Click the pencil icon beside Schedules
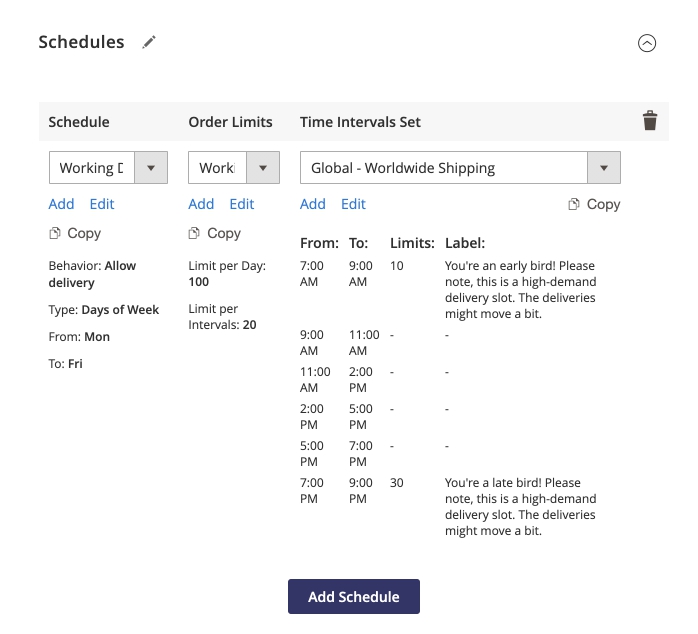The height and width of the screenshot is (634, 698). click(149, 42)
